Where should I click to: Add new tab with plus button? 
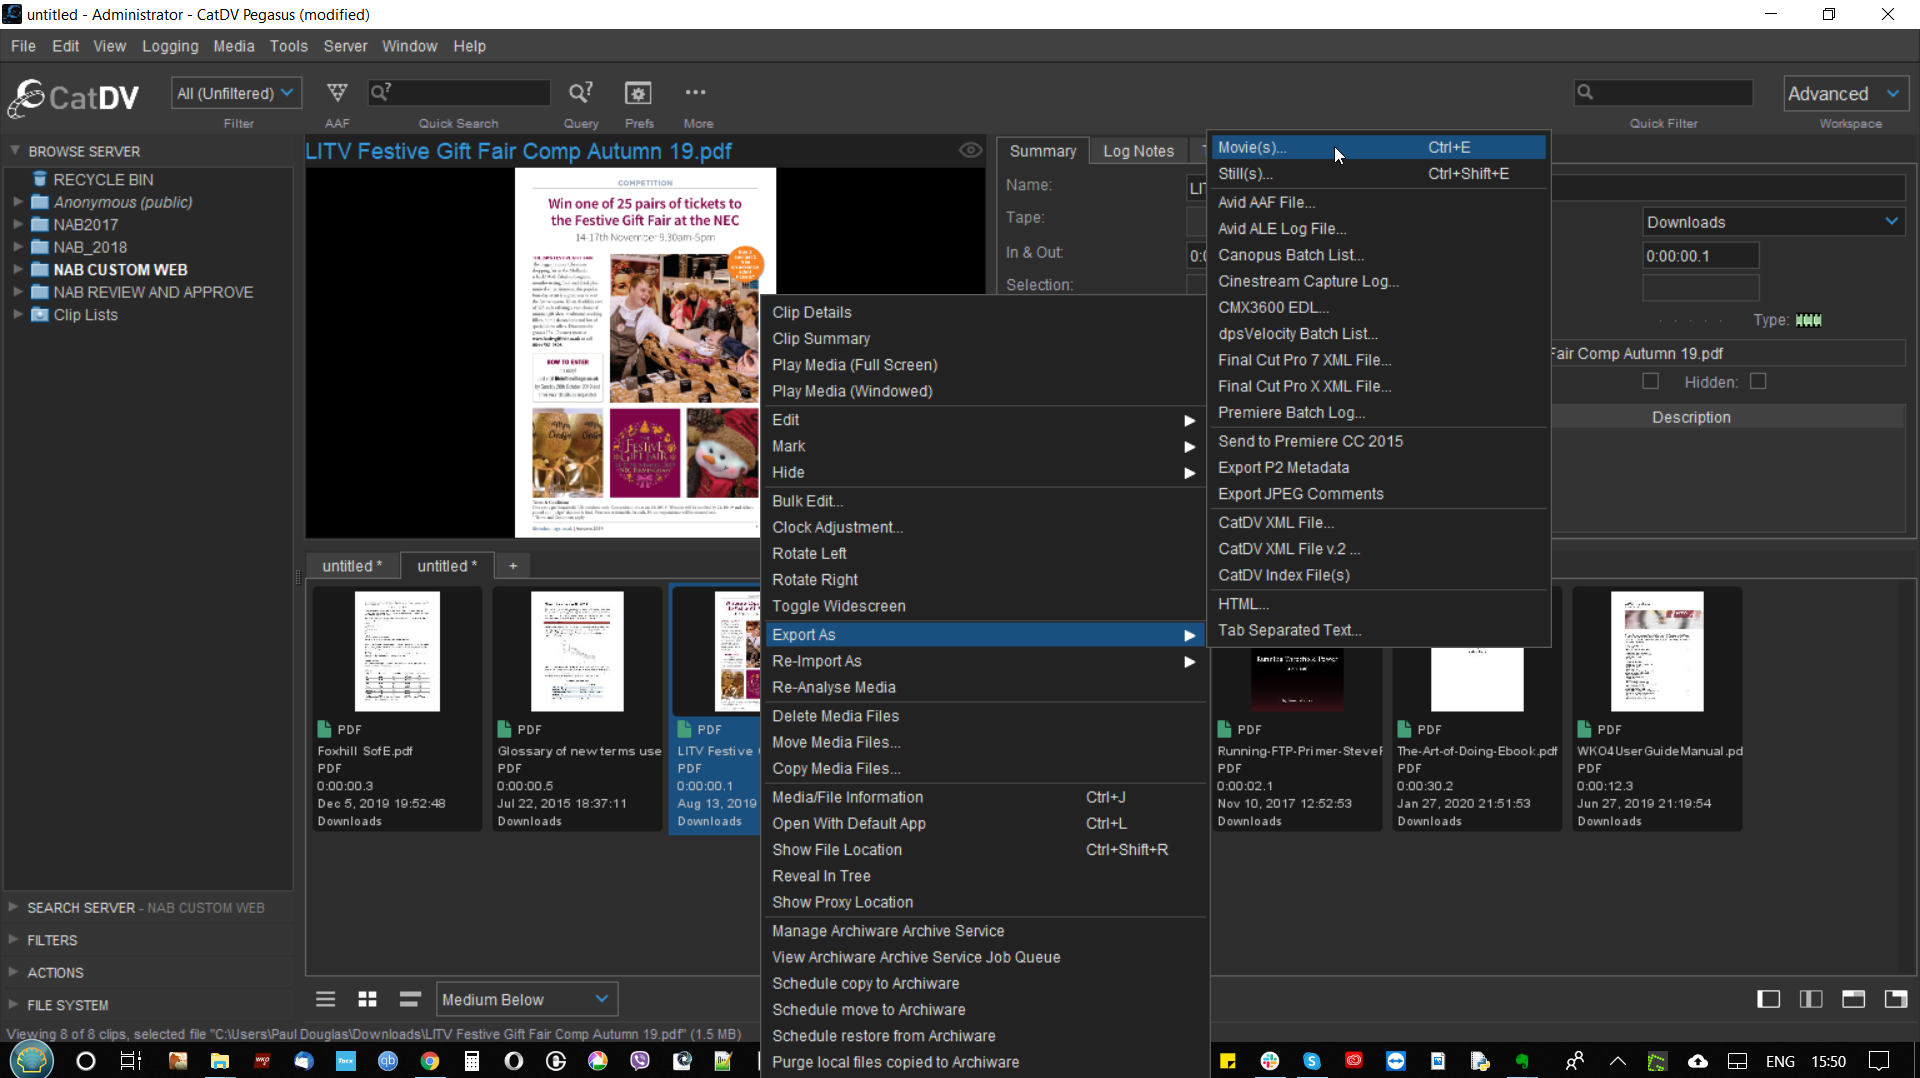pos(513,566)
